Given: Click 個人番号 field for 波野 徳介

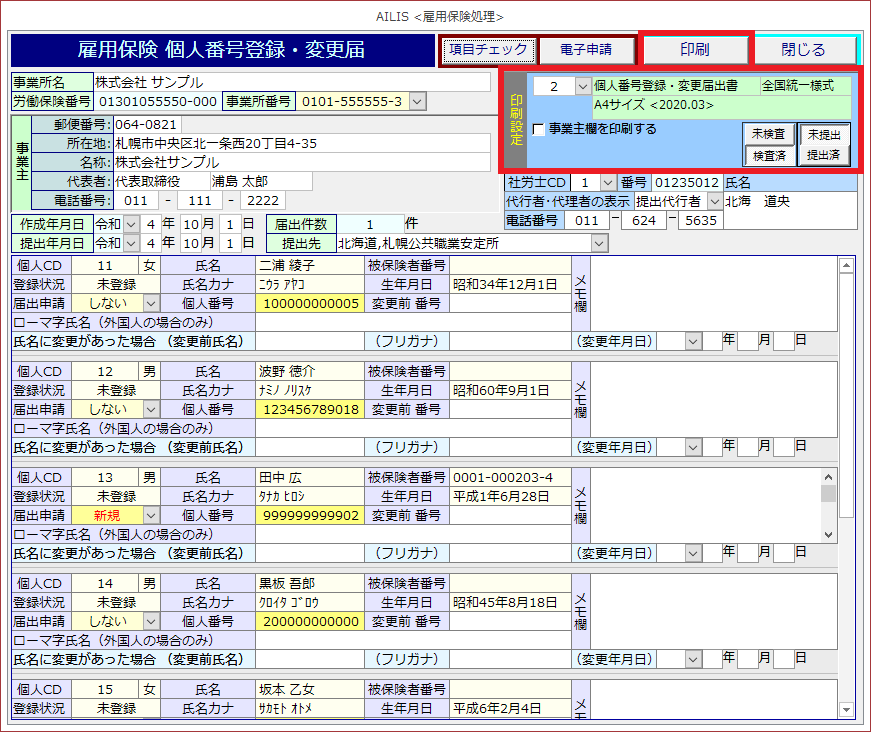Looking at the screenshot, I should [x=310, y=409].
